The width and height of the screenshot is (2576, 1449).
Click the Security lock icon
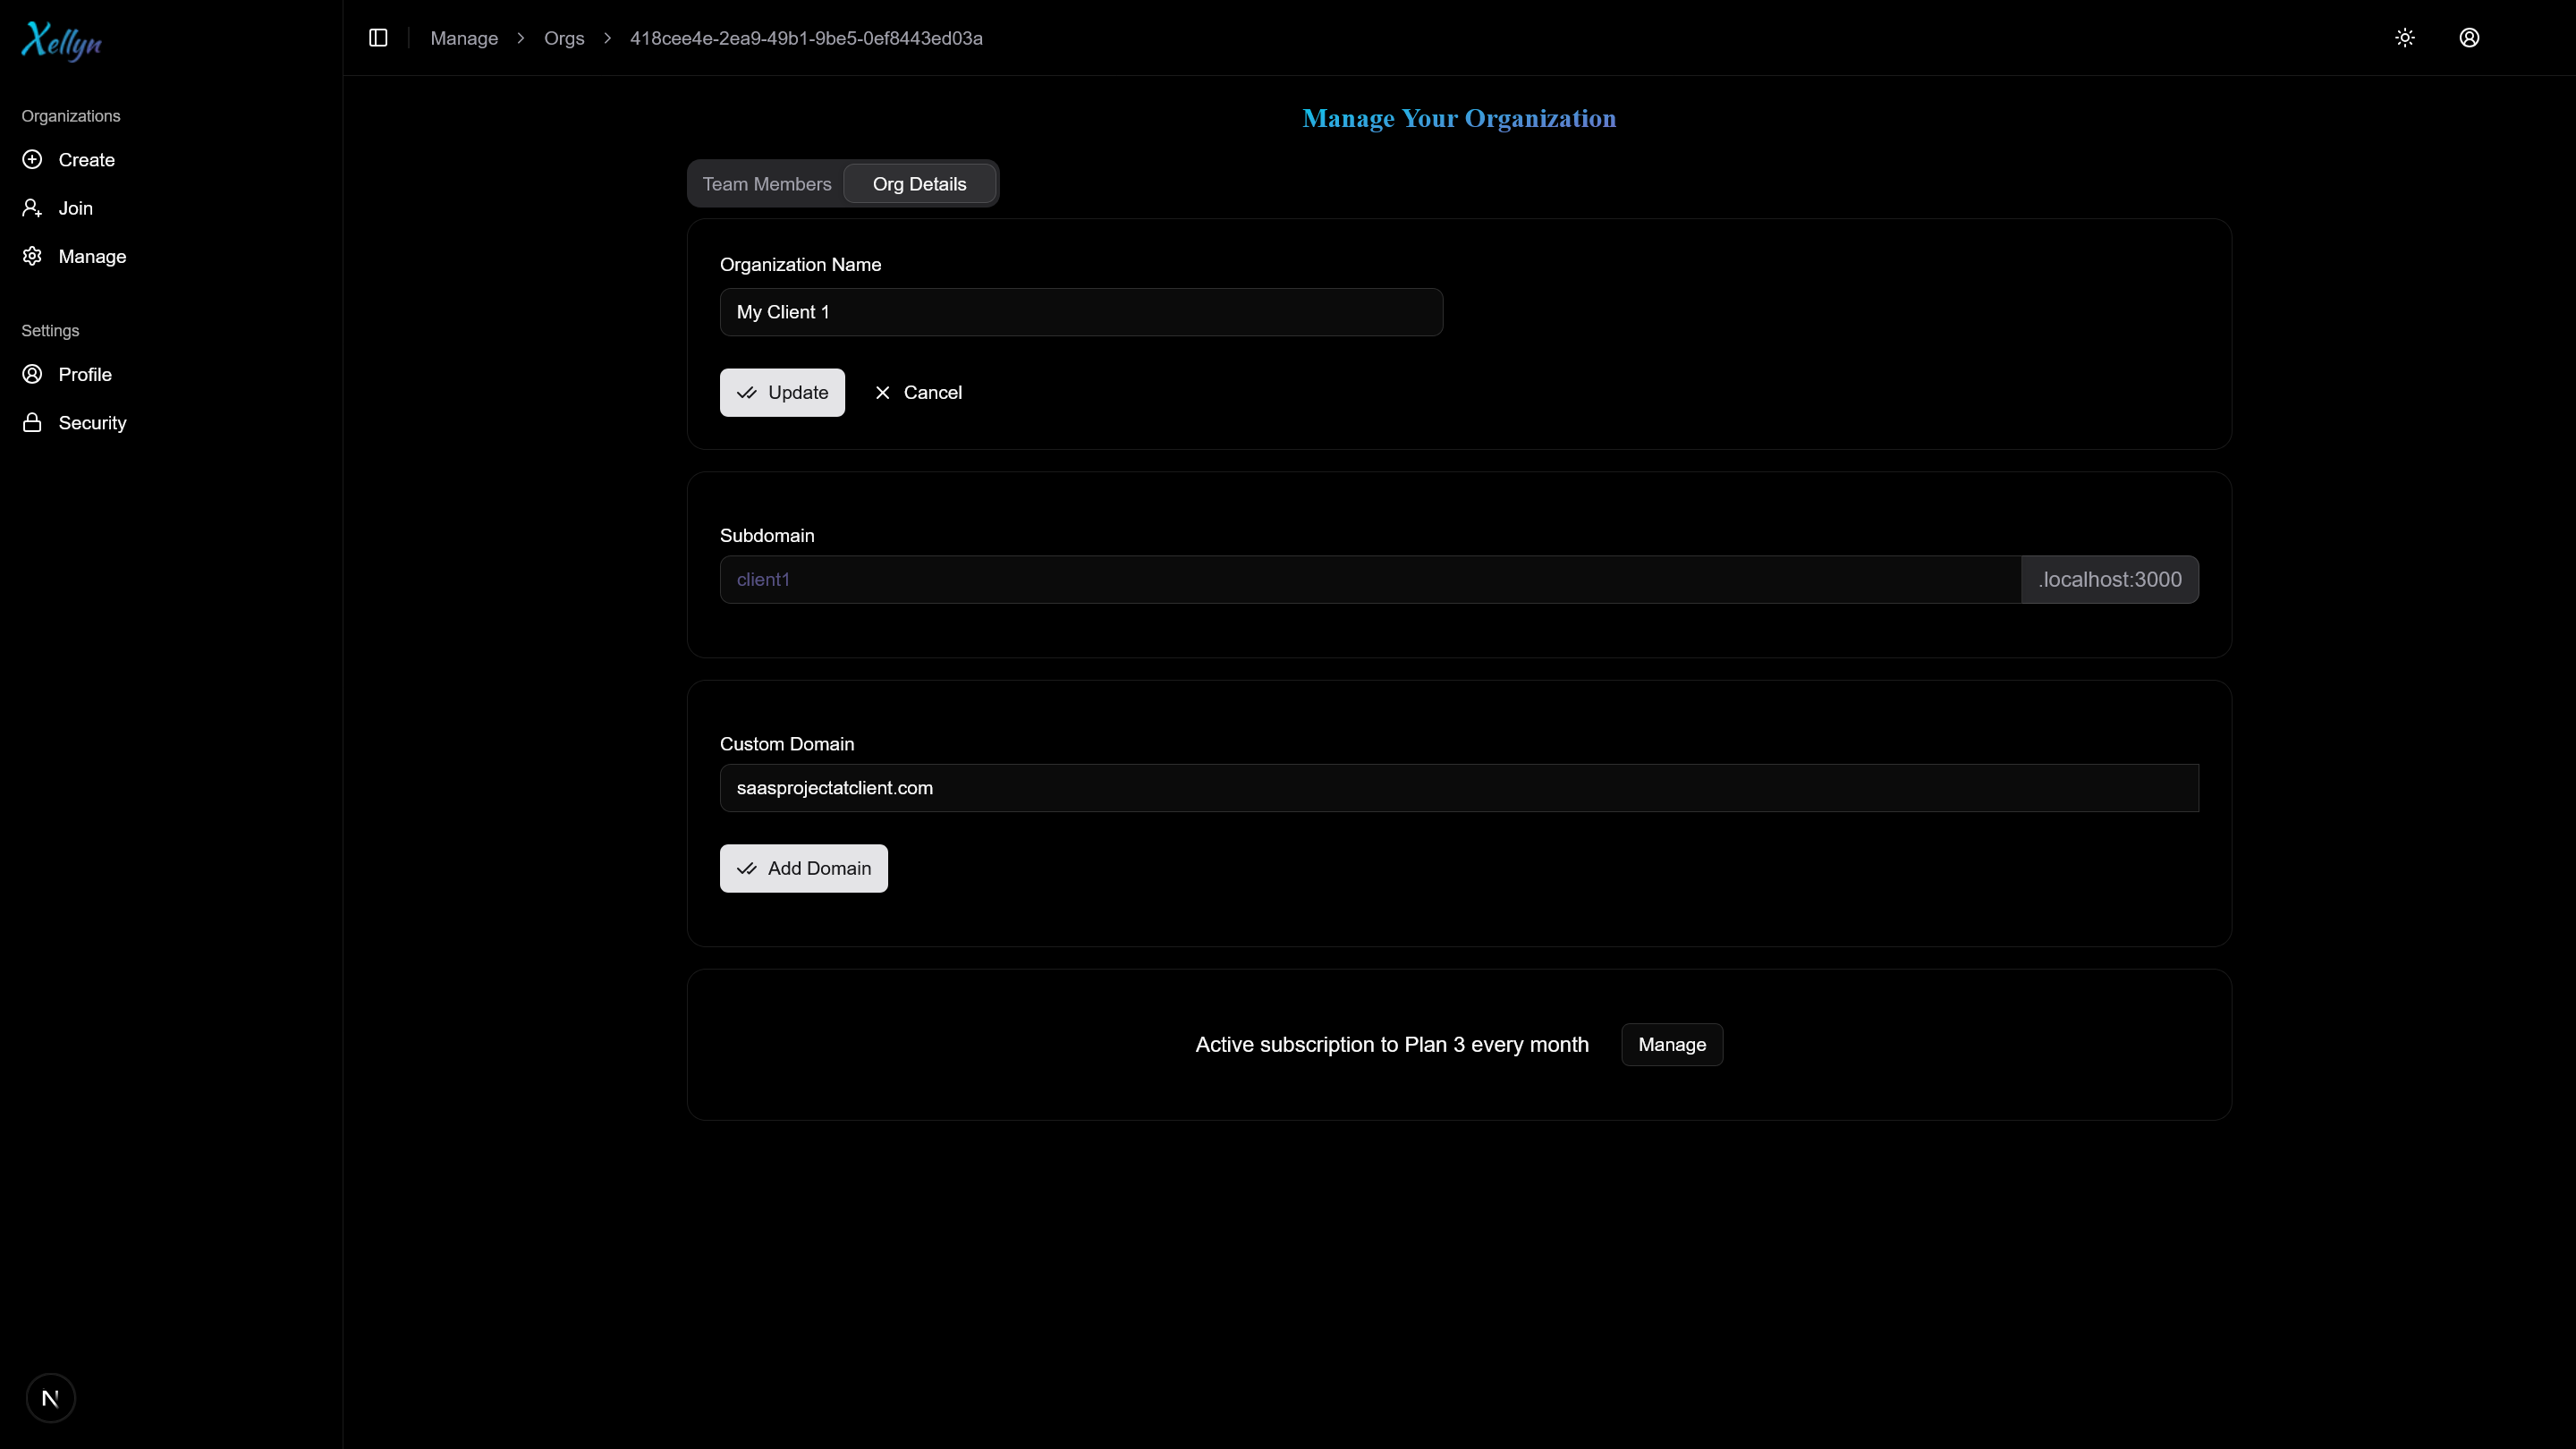(32, 423)
